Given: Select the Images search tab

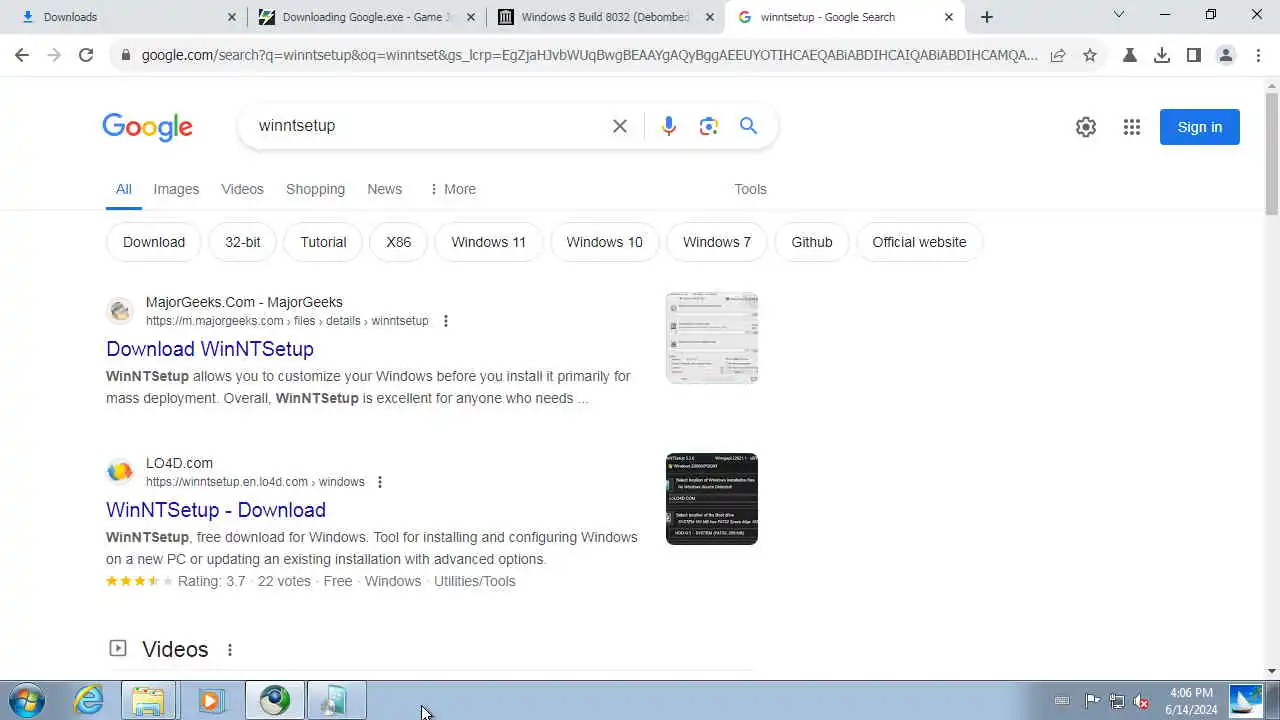Looking at the screenshot, I should point(176,189).
